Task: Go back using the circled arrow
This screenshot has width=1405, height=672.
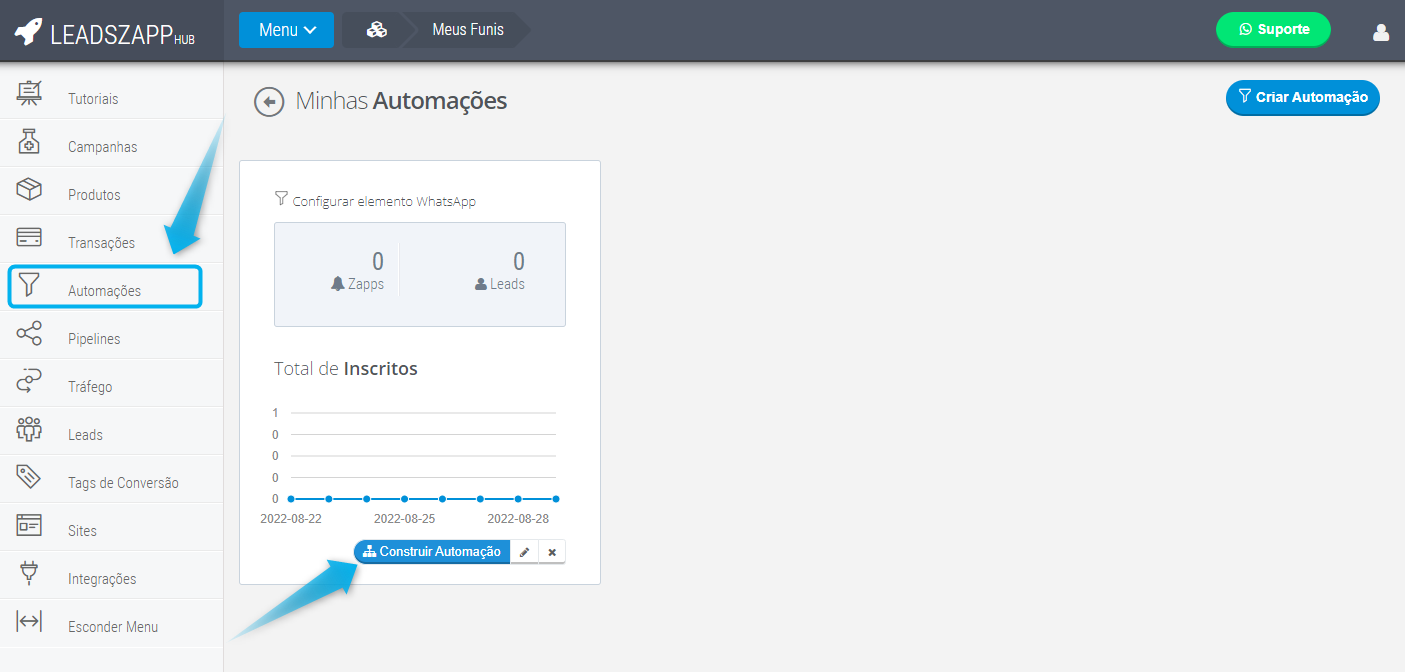Action: pos(269,102)
